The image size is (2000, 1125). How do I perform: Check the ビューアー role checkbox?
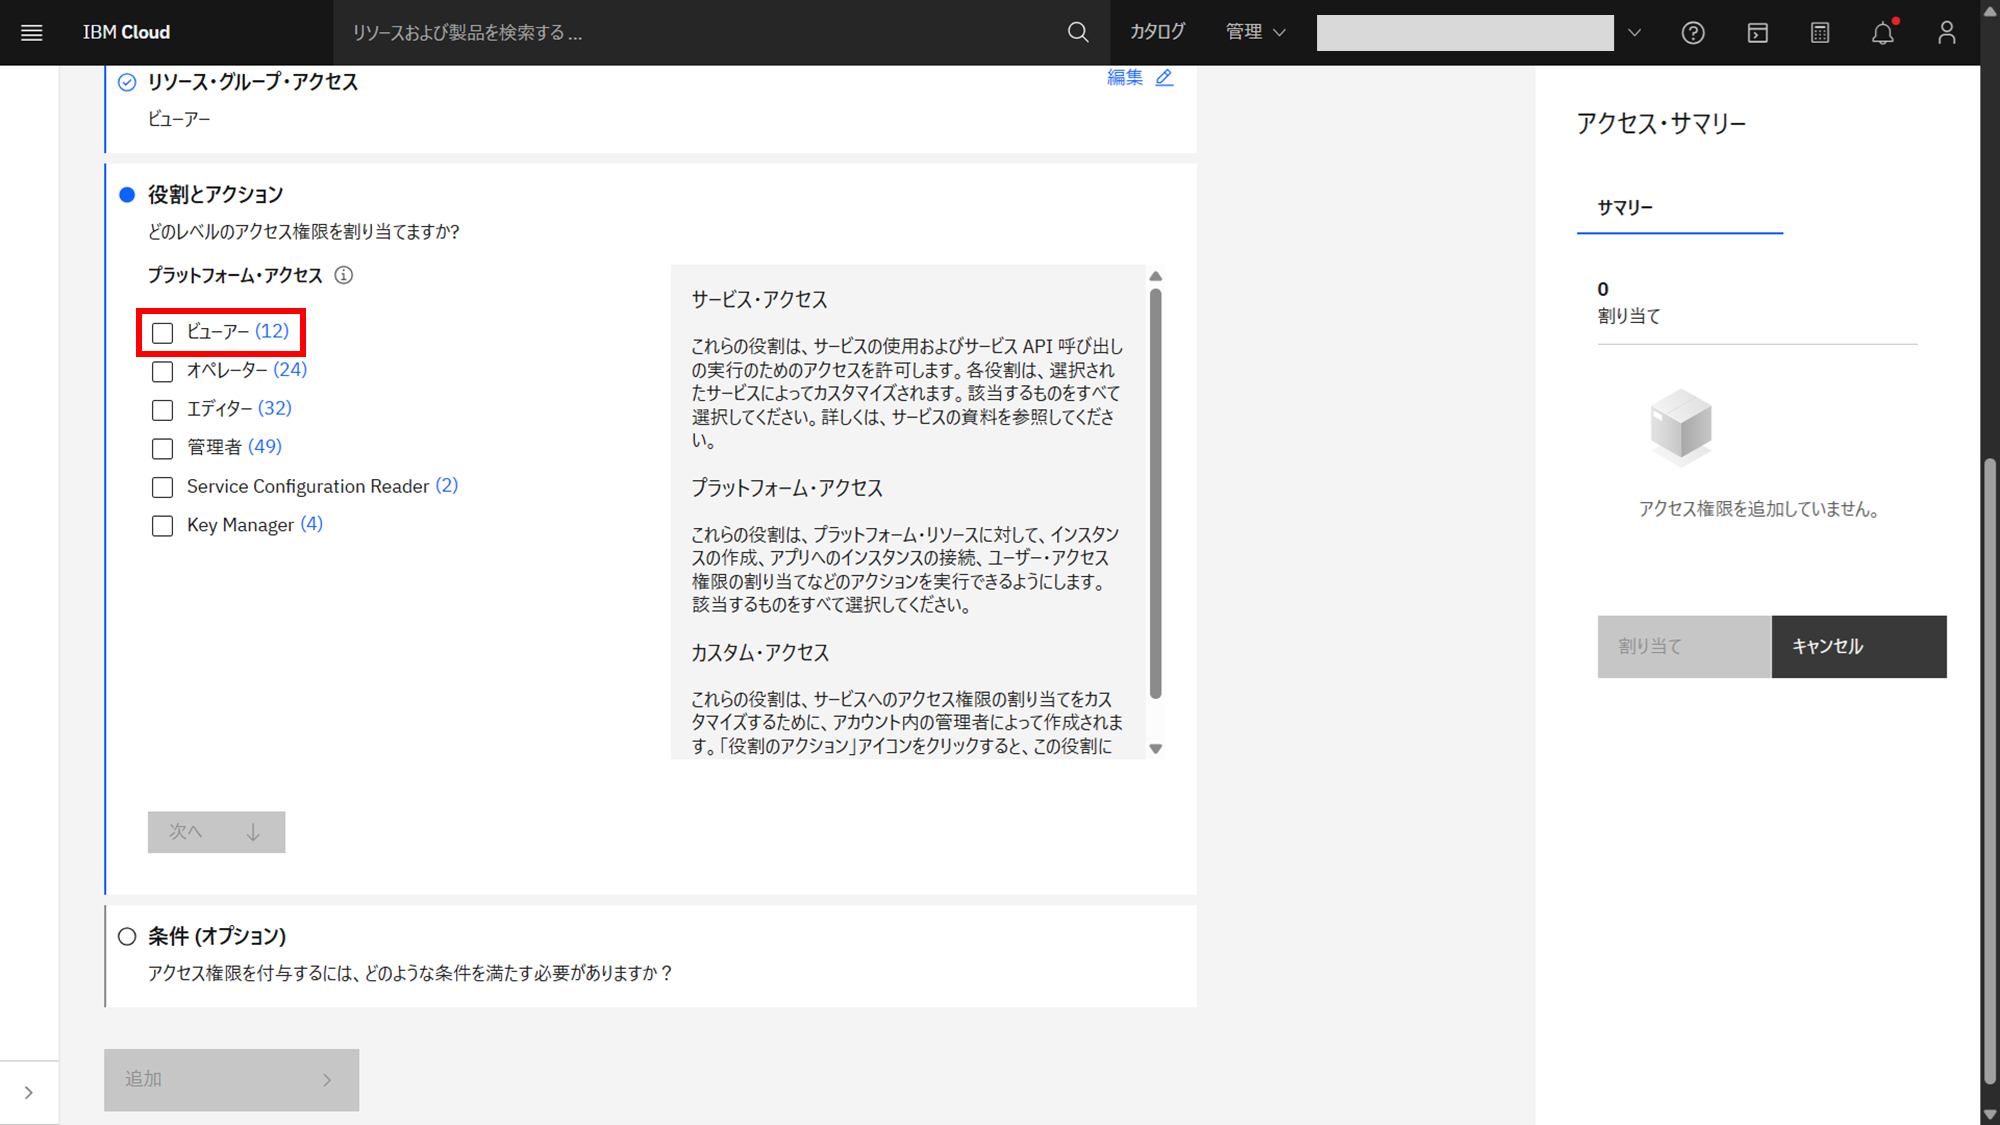click(162, 333)
